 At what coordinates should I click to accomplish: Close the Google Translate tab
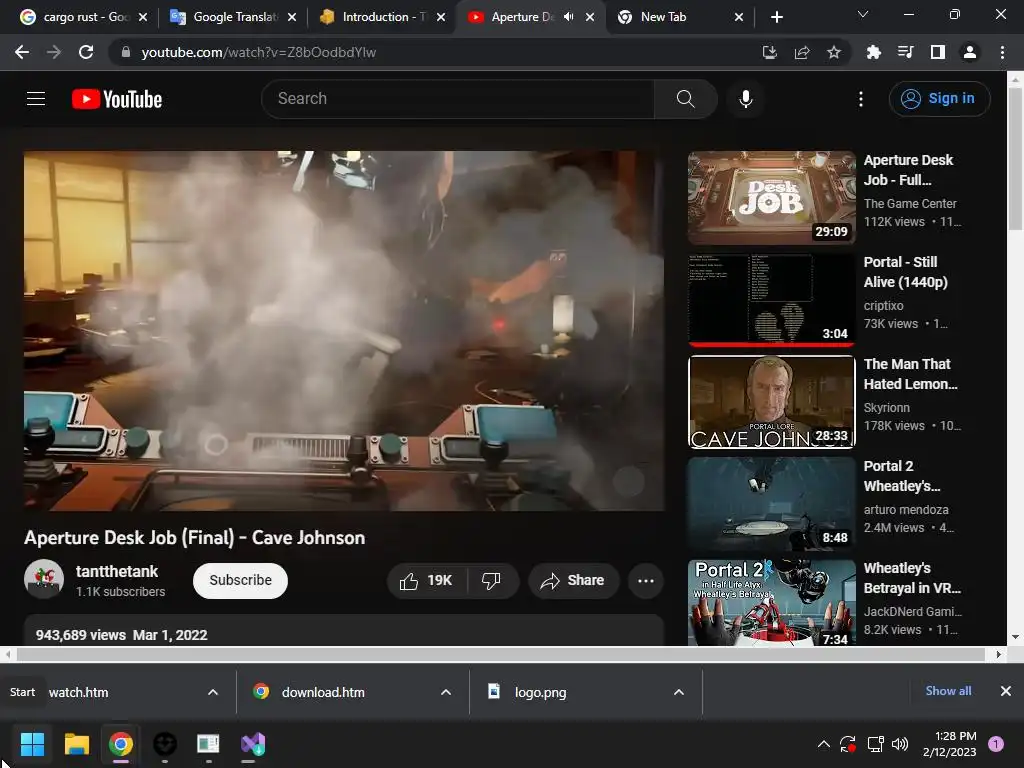(292, 17)
